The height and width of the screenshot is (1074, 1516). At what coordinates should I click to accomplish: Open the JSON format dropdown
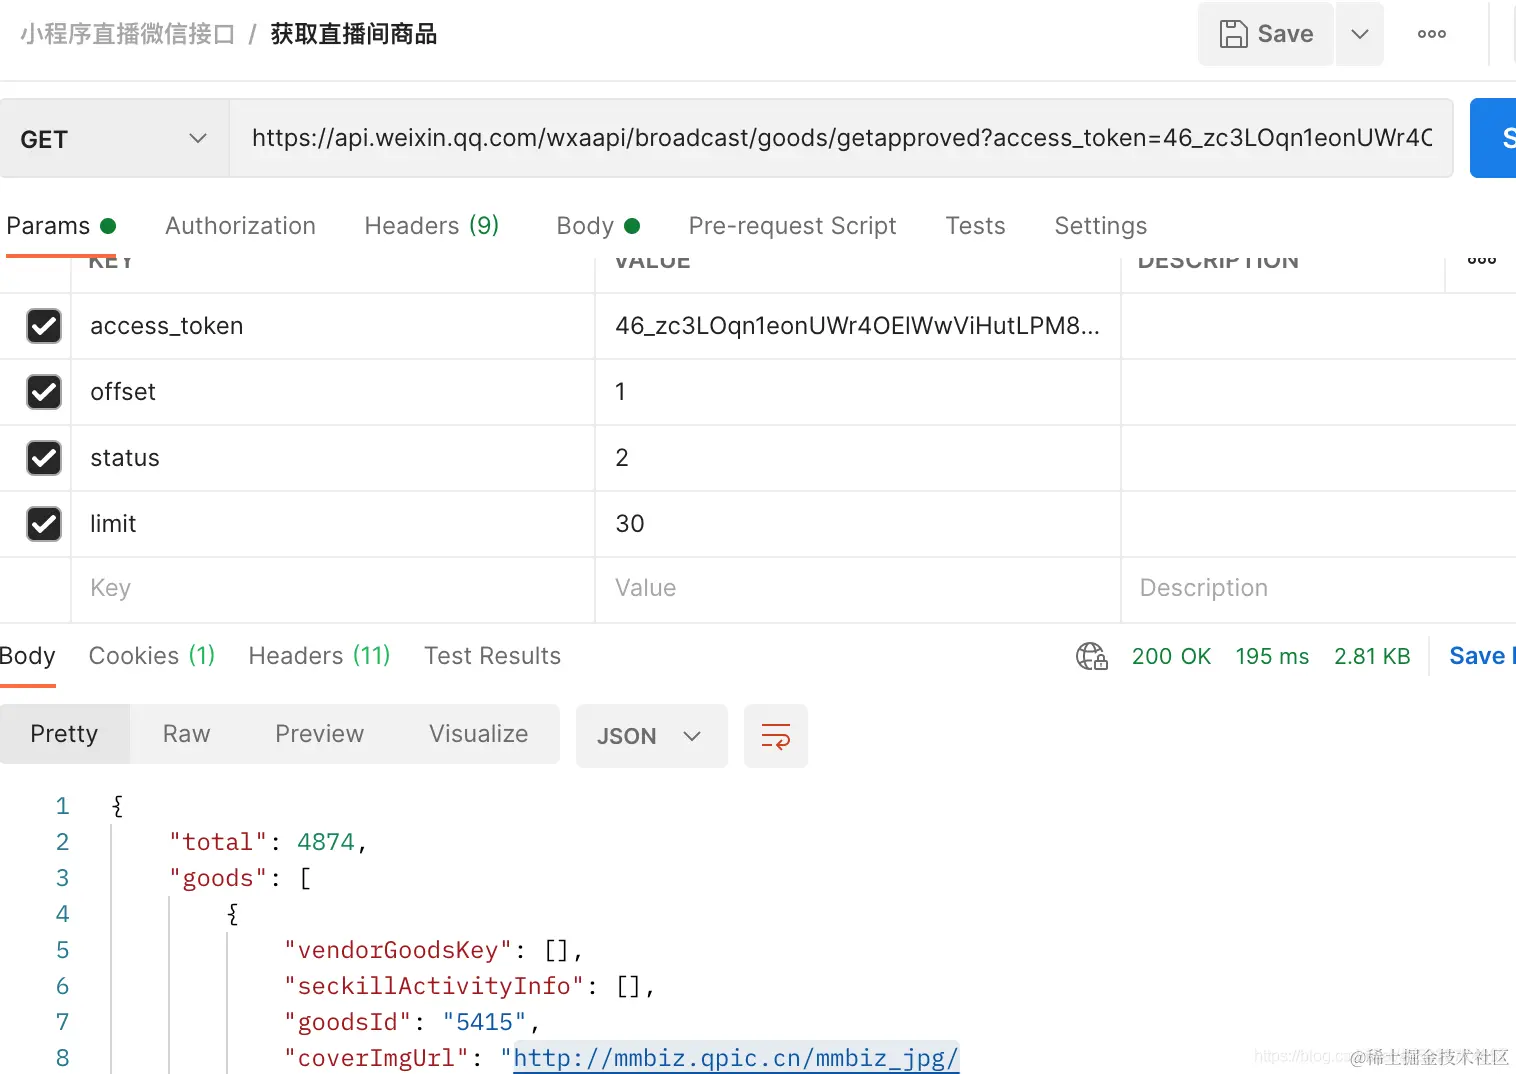[x=651, y=736]
